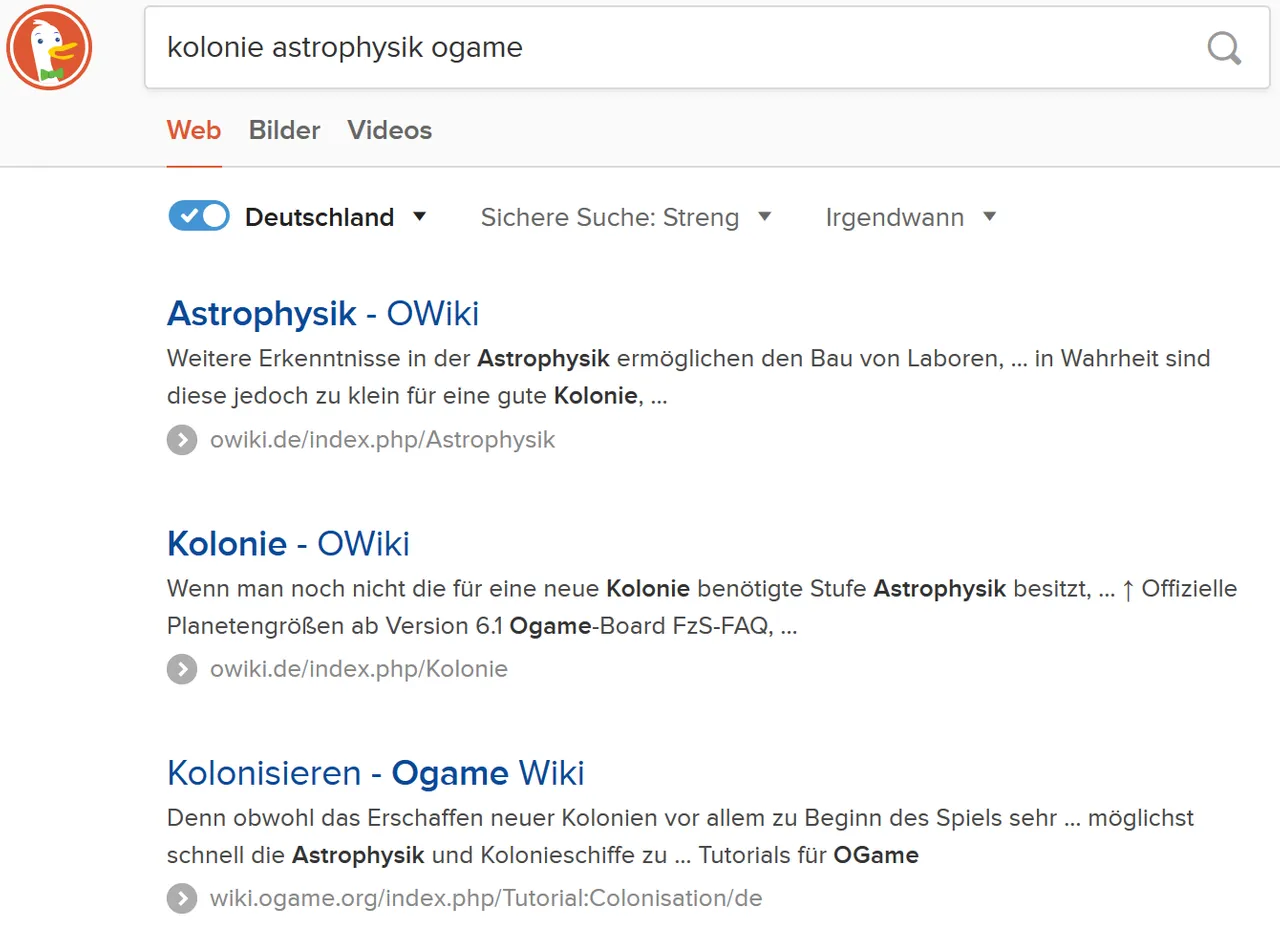The width and height of the screenshot is (1280, 933).
Task: Open the DuckDuckGo logo homepage
Action: pos(49,47)
